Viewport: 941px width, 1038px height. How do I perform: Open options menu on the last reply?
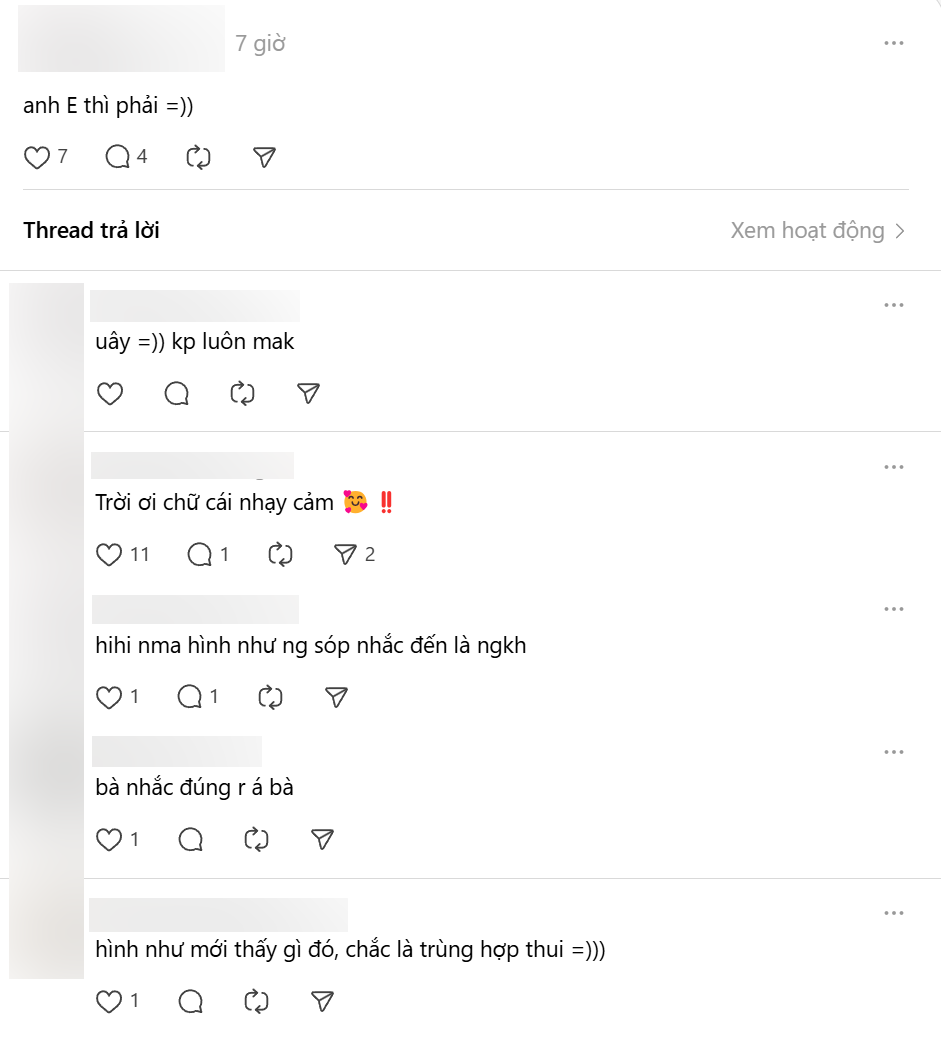893,911
